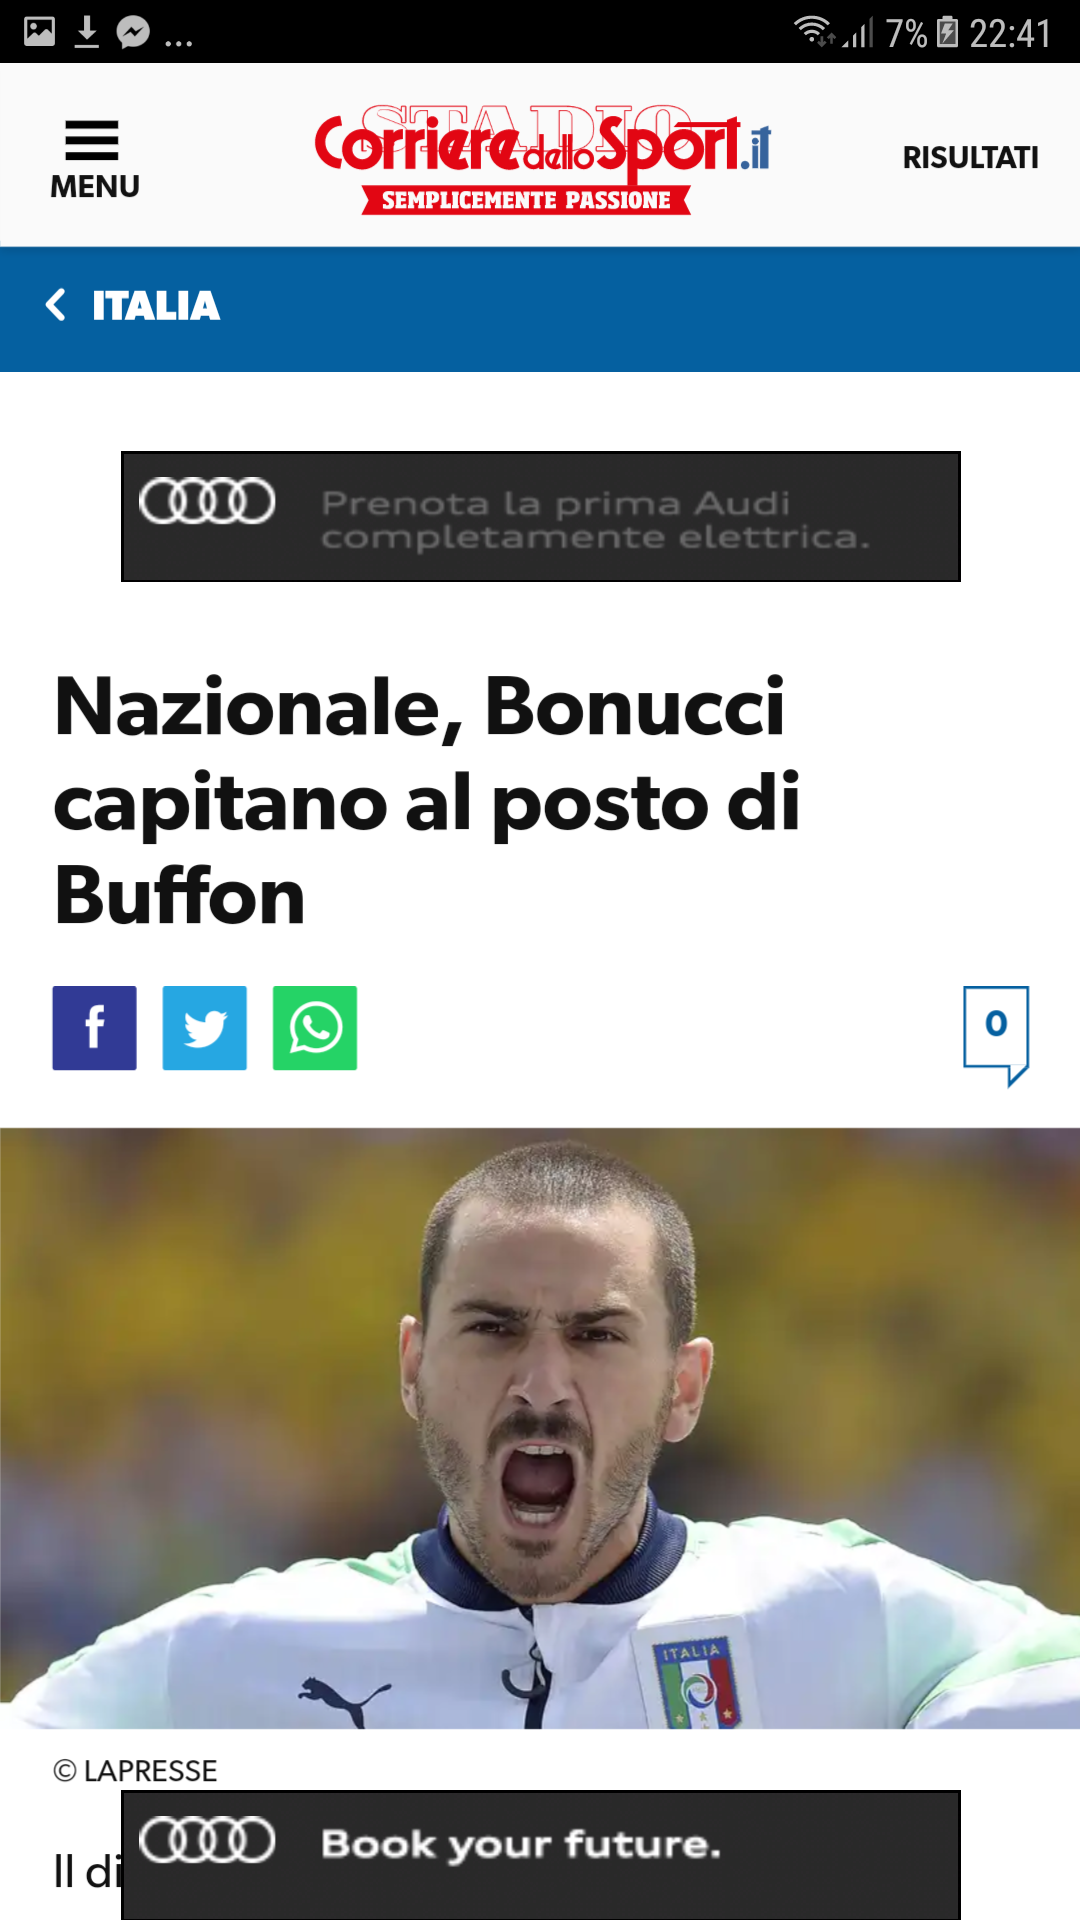Select the ITALIA category label
1080x1920 pixels.
pos(156,305)
